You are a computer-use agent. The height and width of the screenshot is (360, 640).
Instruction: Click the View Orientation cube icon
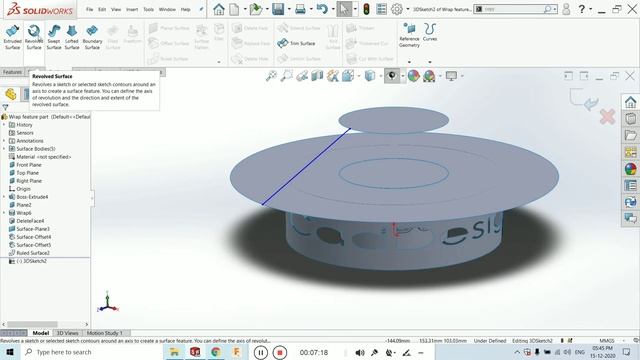click(348, 76)
